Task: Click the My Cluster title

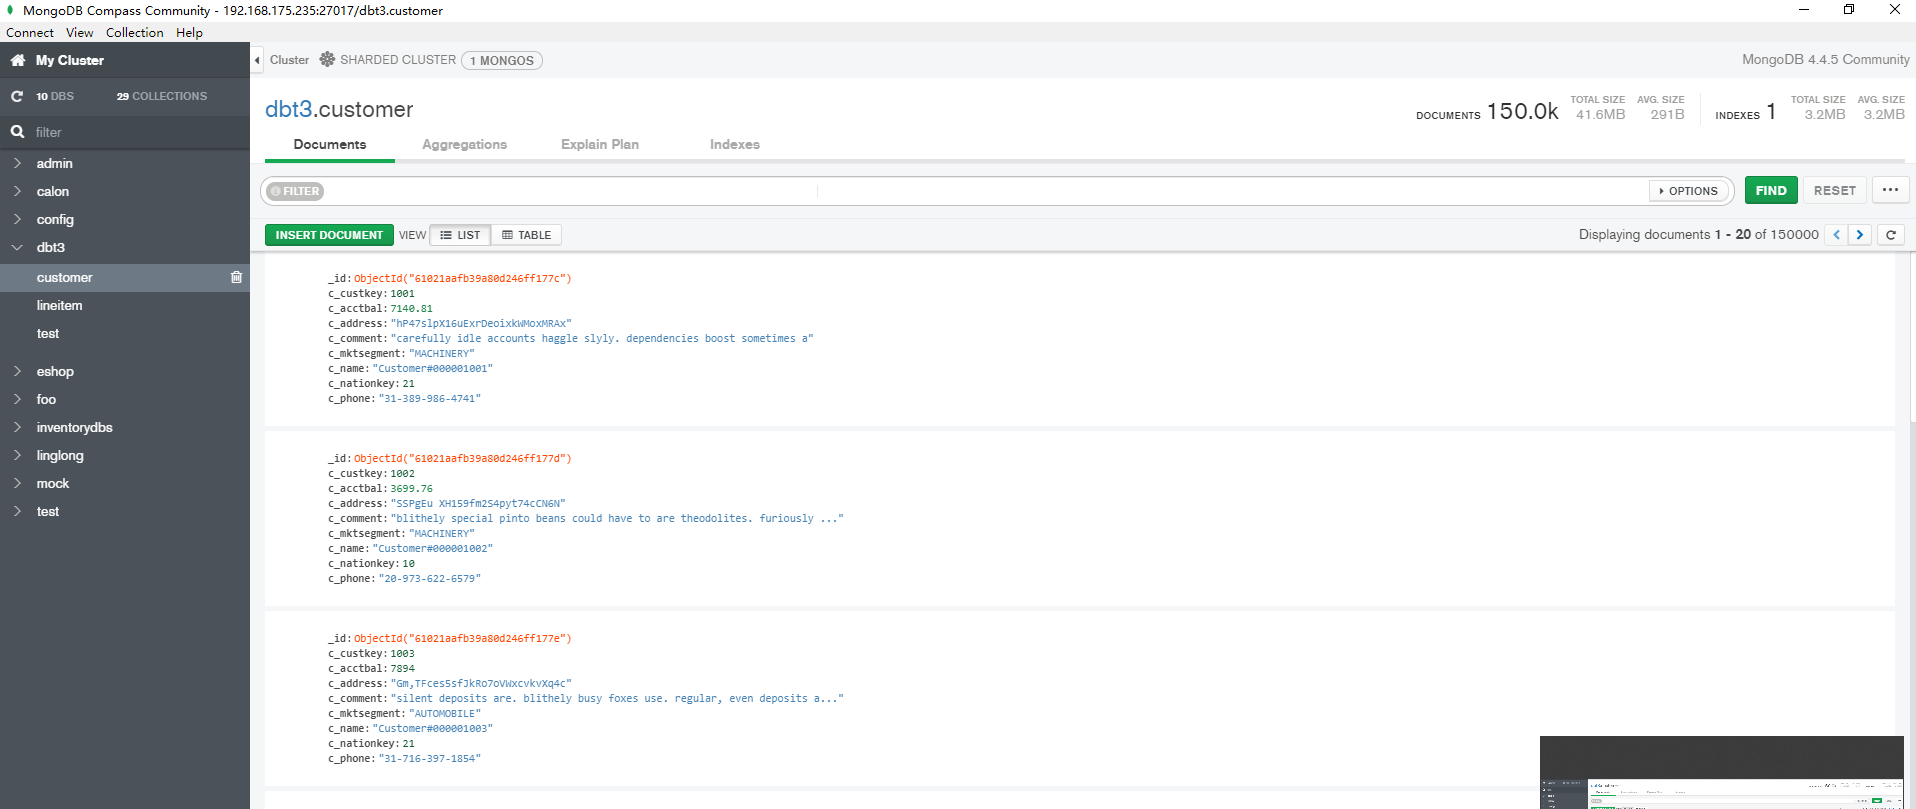Action: [x=70, y=60]
